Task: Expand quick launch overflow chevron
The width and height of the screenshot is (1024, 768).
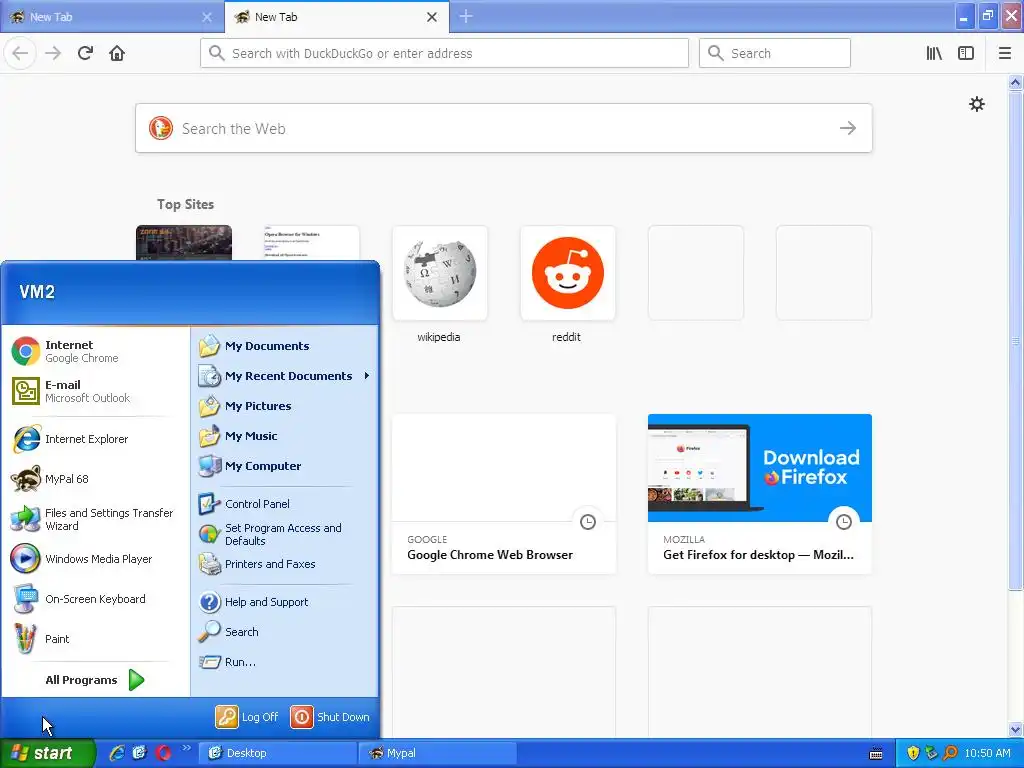Action: pyautogui.click(x=186, y=748)
